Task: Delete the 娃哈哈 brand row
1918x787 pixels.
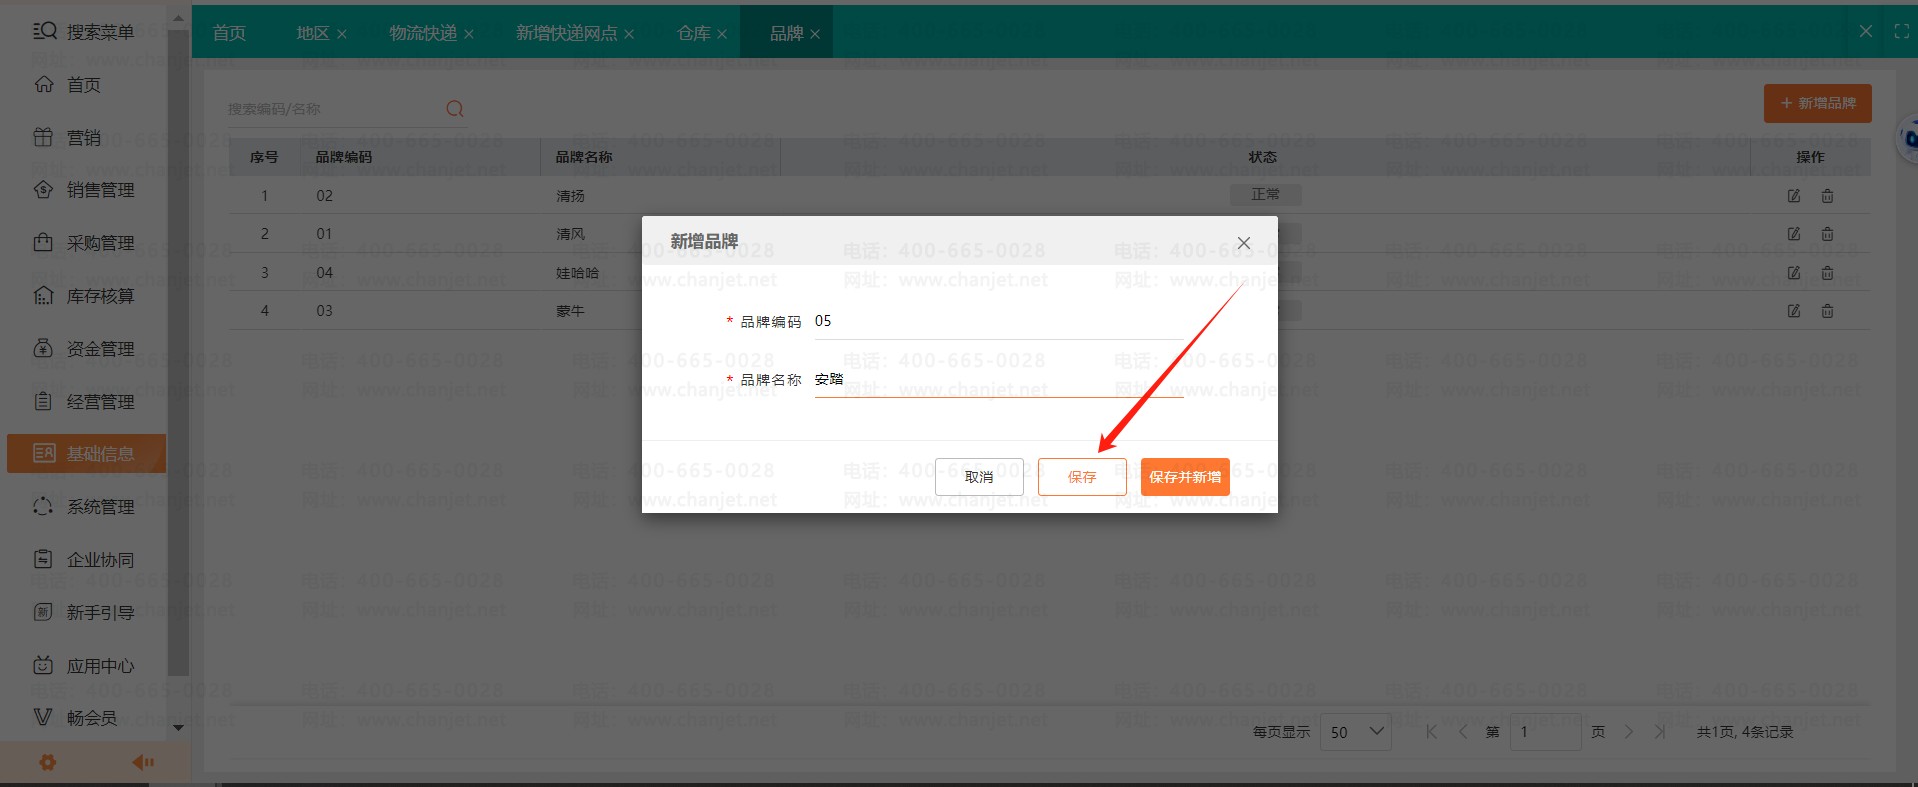Action: pyautogui.click(x=1827, y=273)
